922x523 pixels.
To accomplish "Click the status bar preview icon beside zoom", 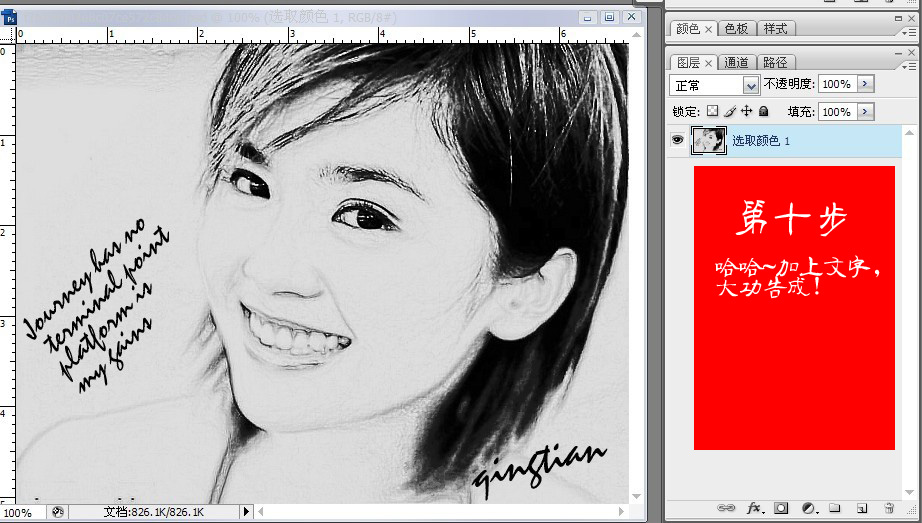I will pos(58,512).
